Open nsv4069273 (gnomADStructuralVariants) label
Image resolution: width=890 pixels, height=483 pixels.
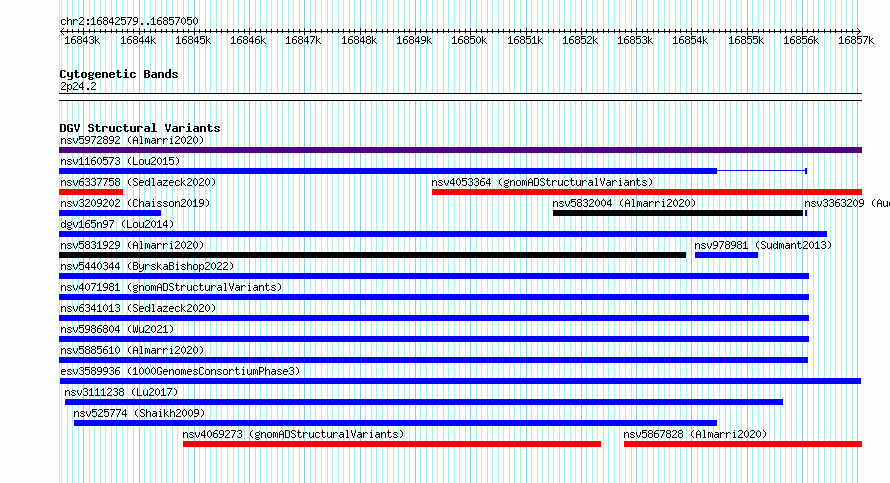click(293, 434)
